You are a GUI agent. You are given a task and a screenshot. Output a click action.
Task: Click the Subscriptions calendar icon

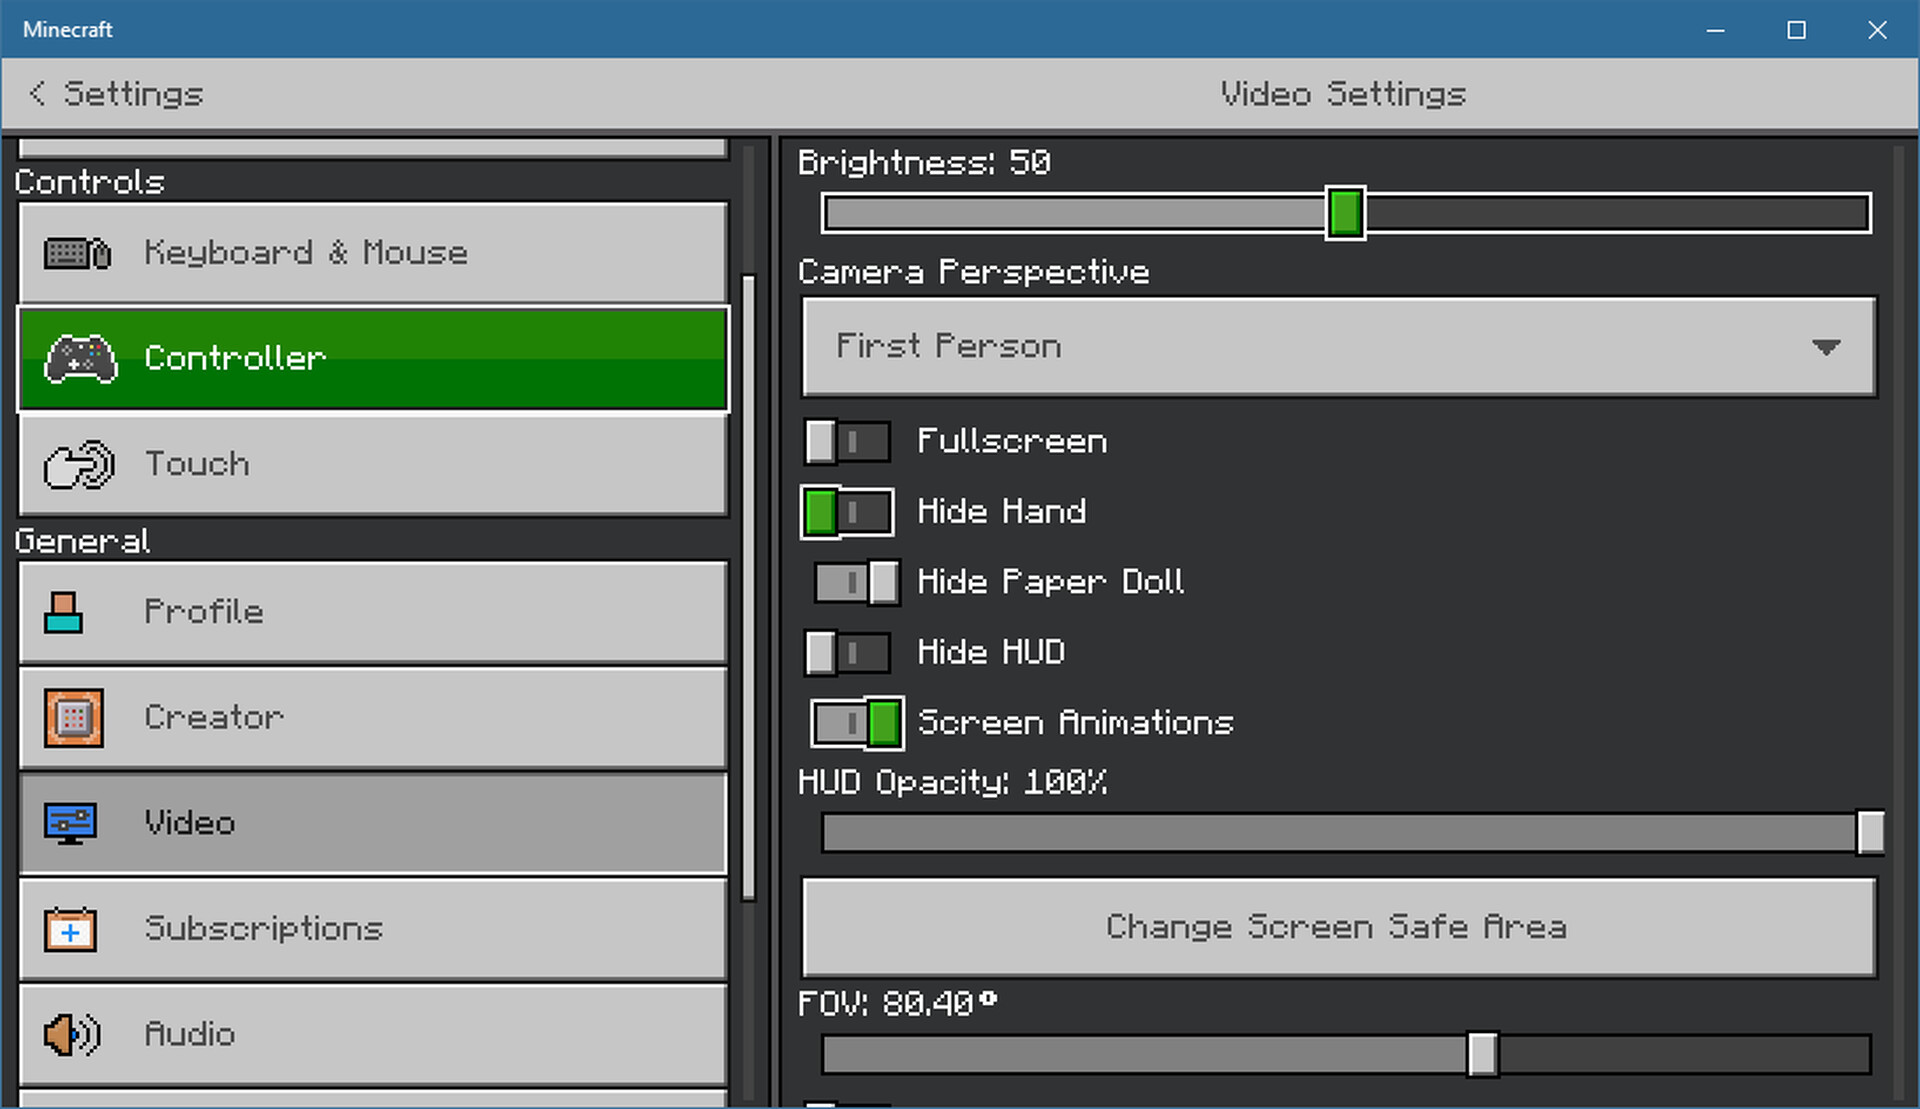point(70,929)
